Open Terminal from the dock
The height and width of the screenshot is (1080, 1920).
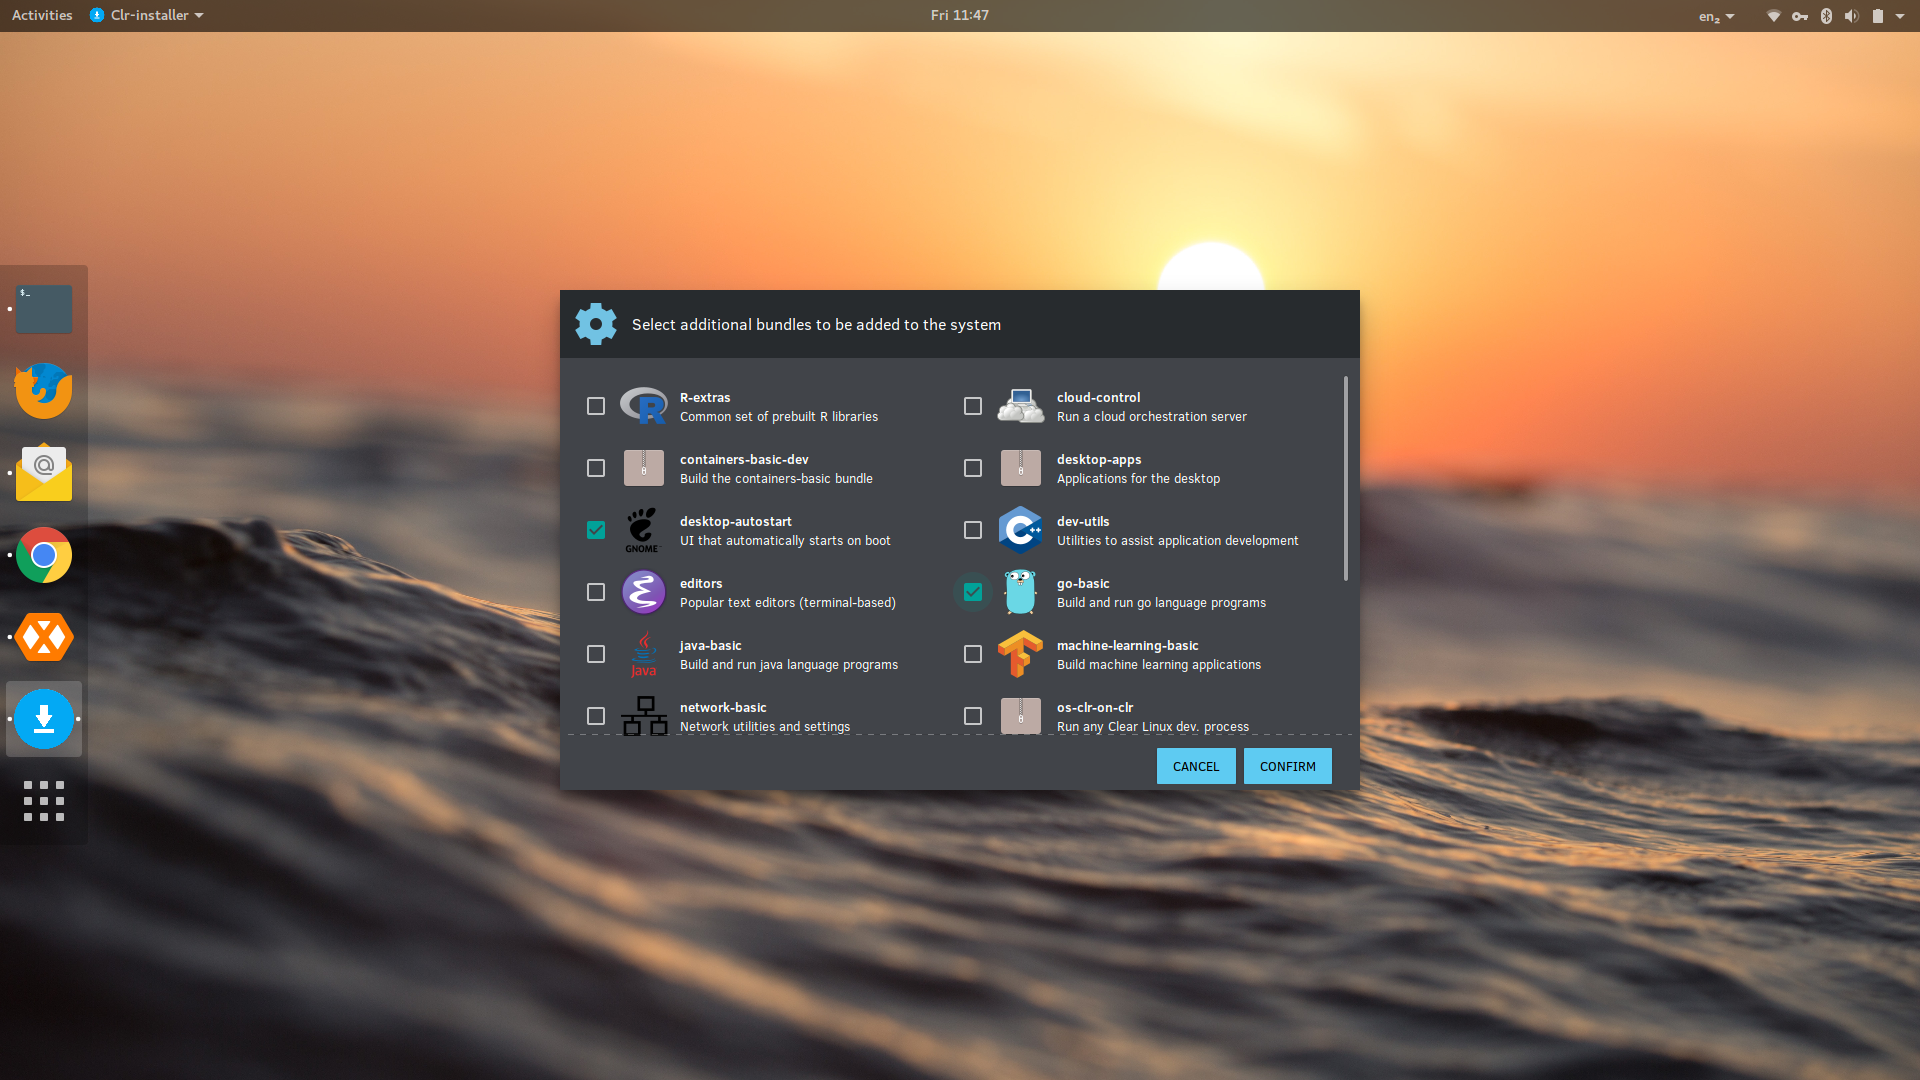coord(44,309)
